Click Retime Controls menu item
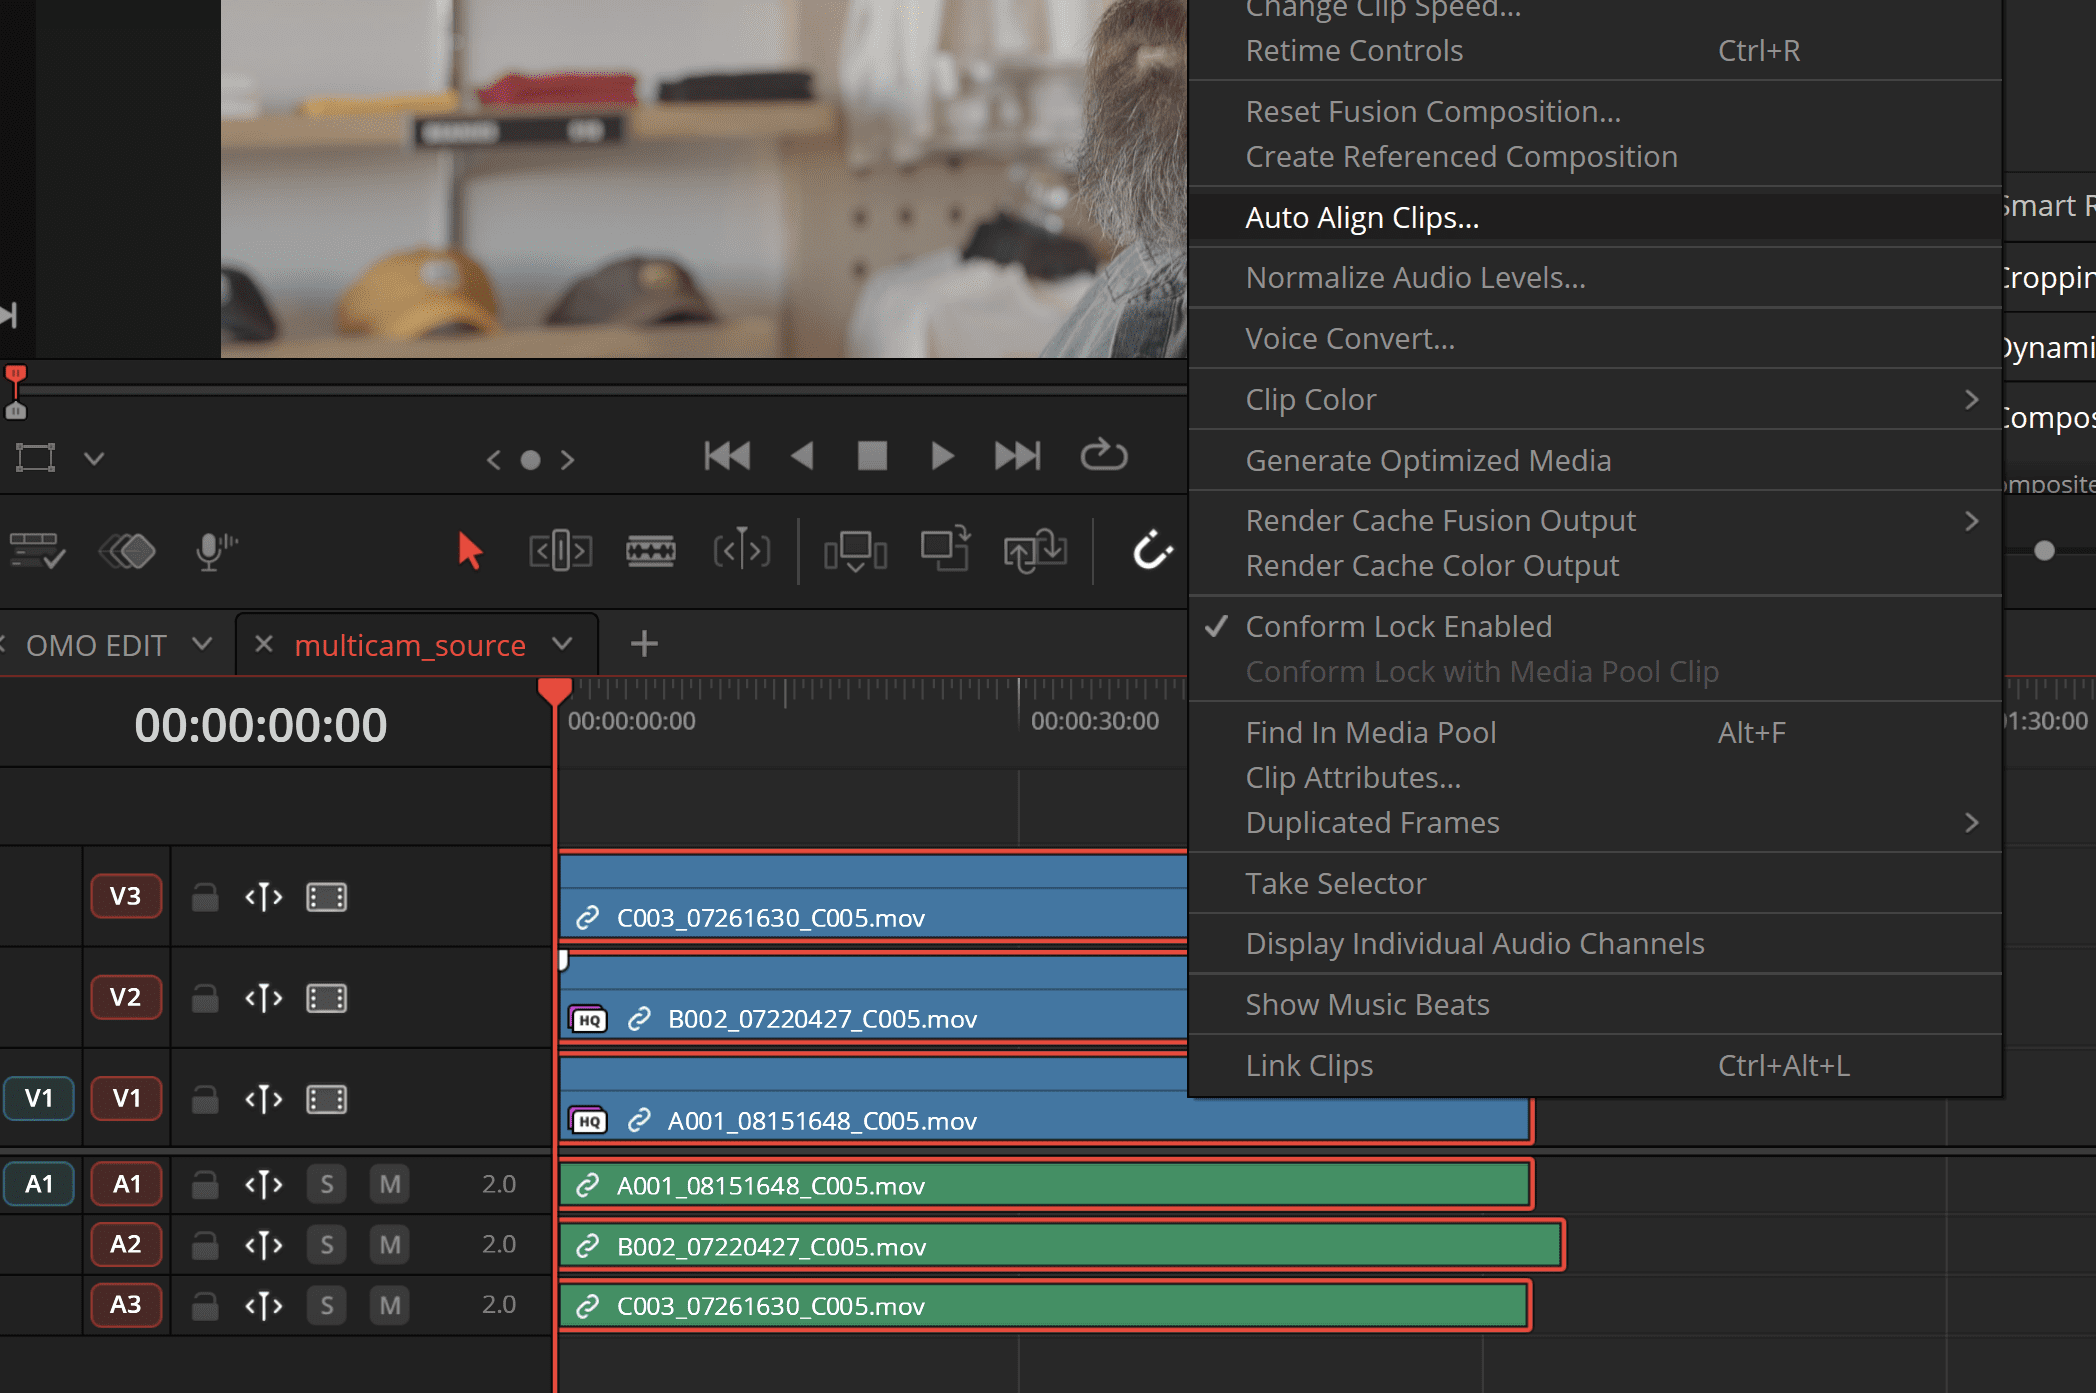The height and width of the screenshot is (1393, 2096). [1595, 51]
